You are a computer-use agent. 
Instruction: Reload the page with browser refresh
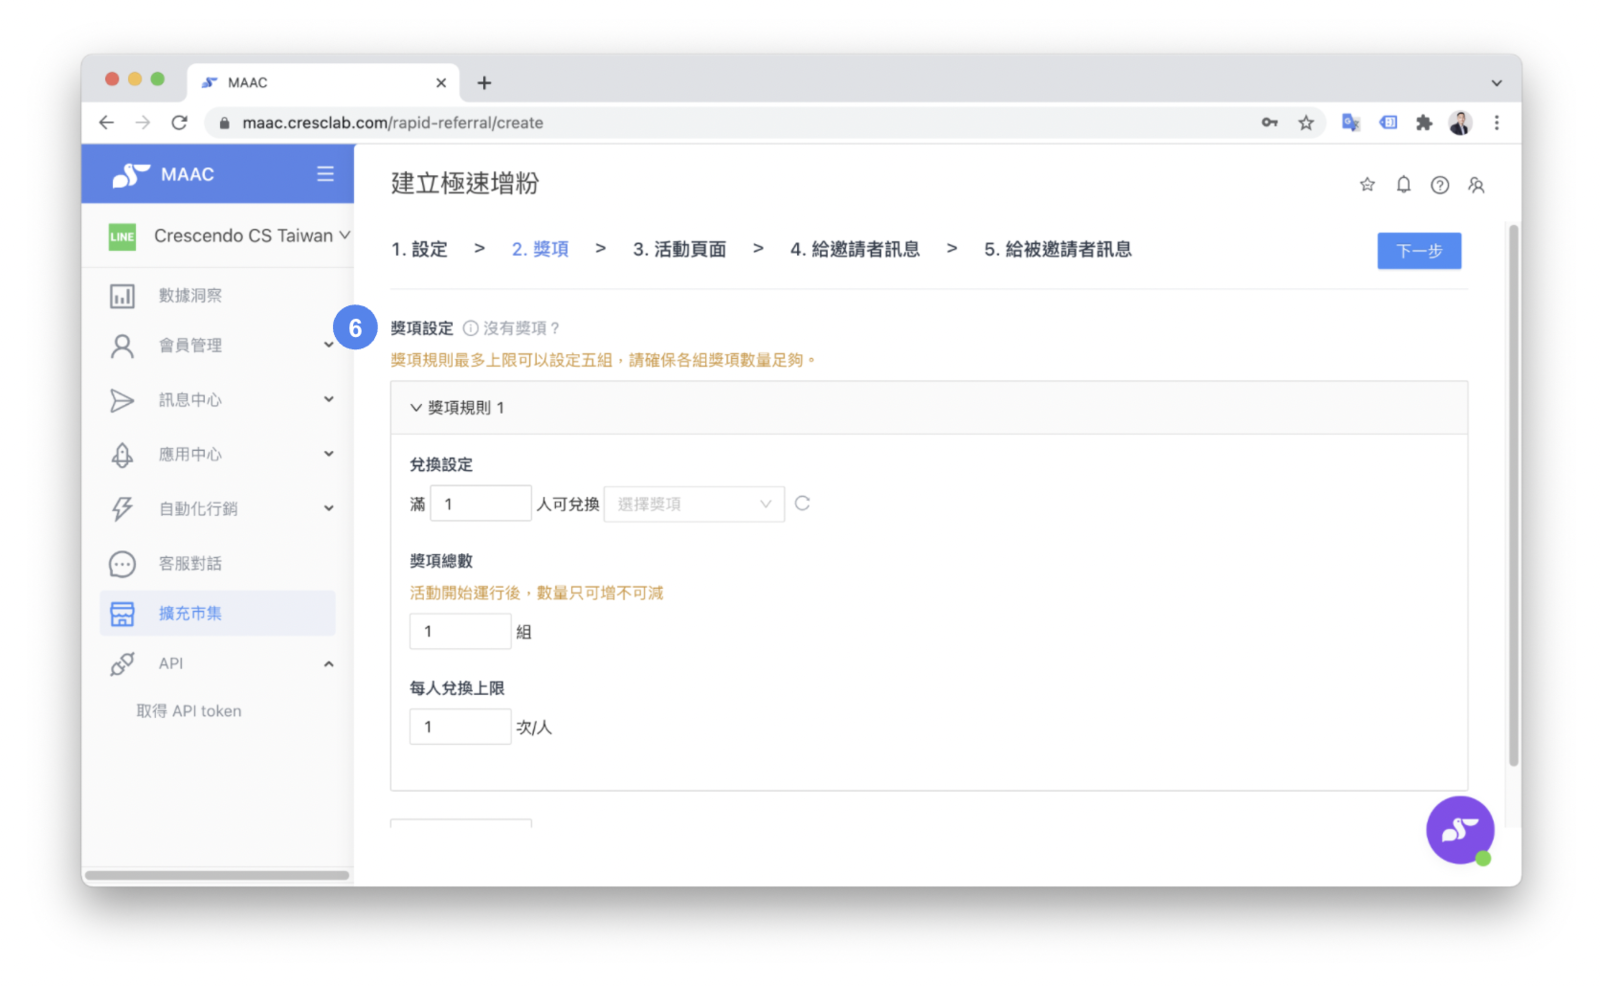[179, 122]
